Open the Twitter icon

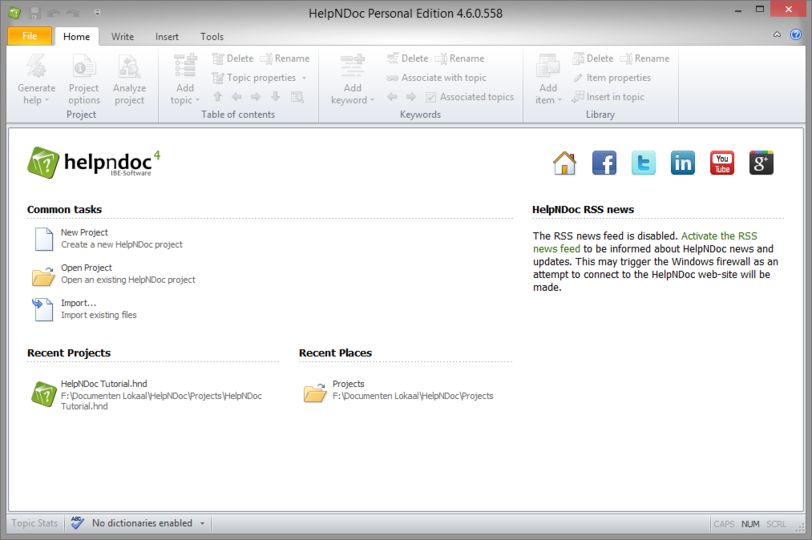click(643, 163)
